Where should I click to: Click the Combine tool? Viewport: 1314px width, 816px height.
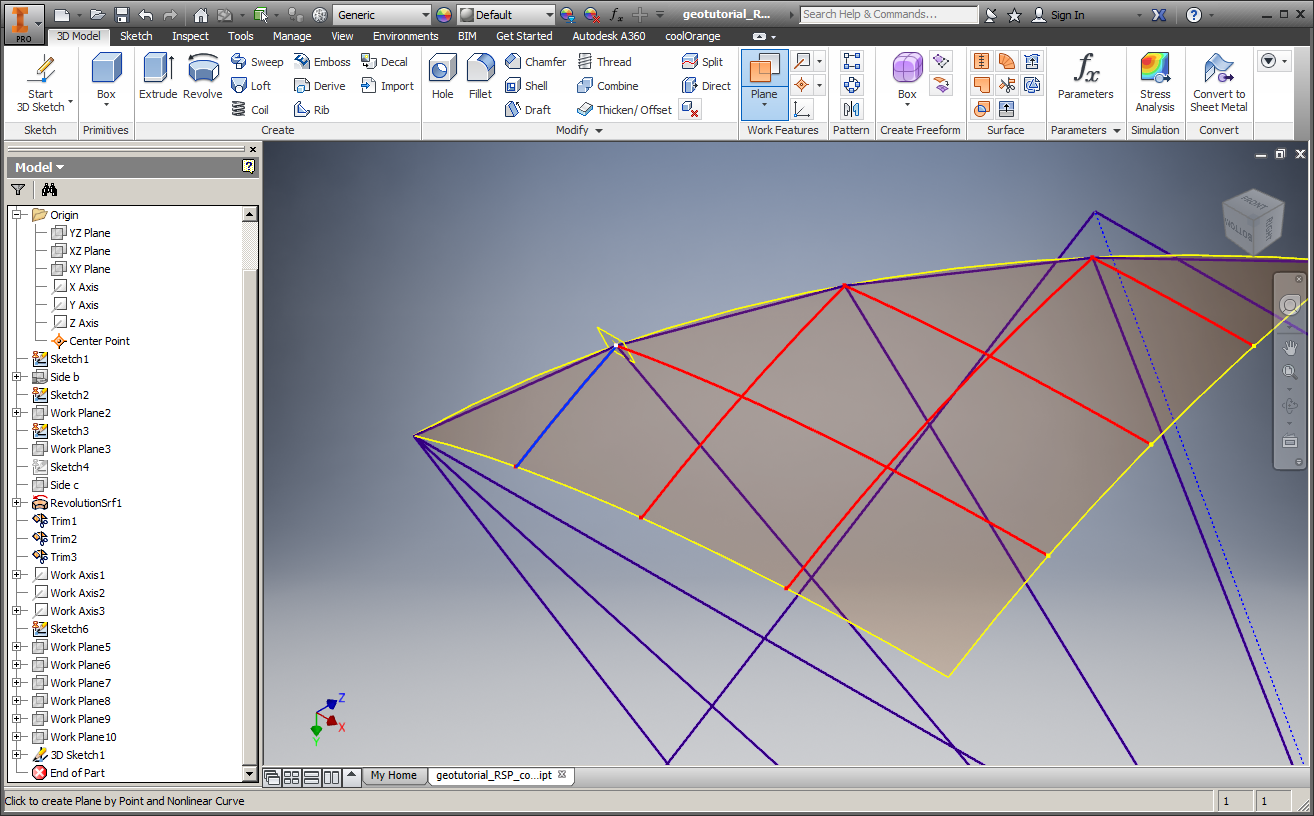click(607, 86)
